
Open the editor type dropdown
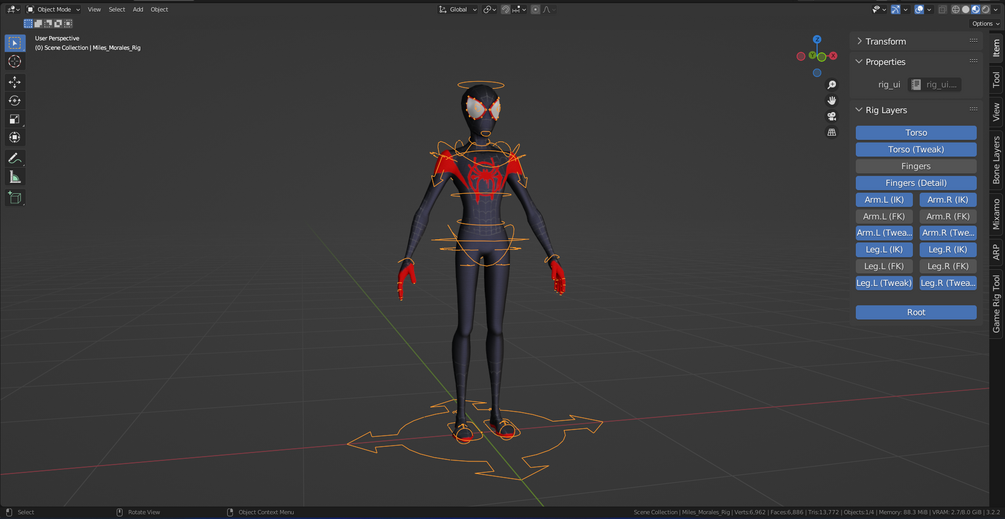pyautogui.click(x=13, y=10)
